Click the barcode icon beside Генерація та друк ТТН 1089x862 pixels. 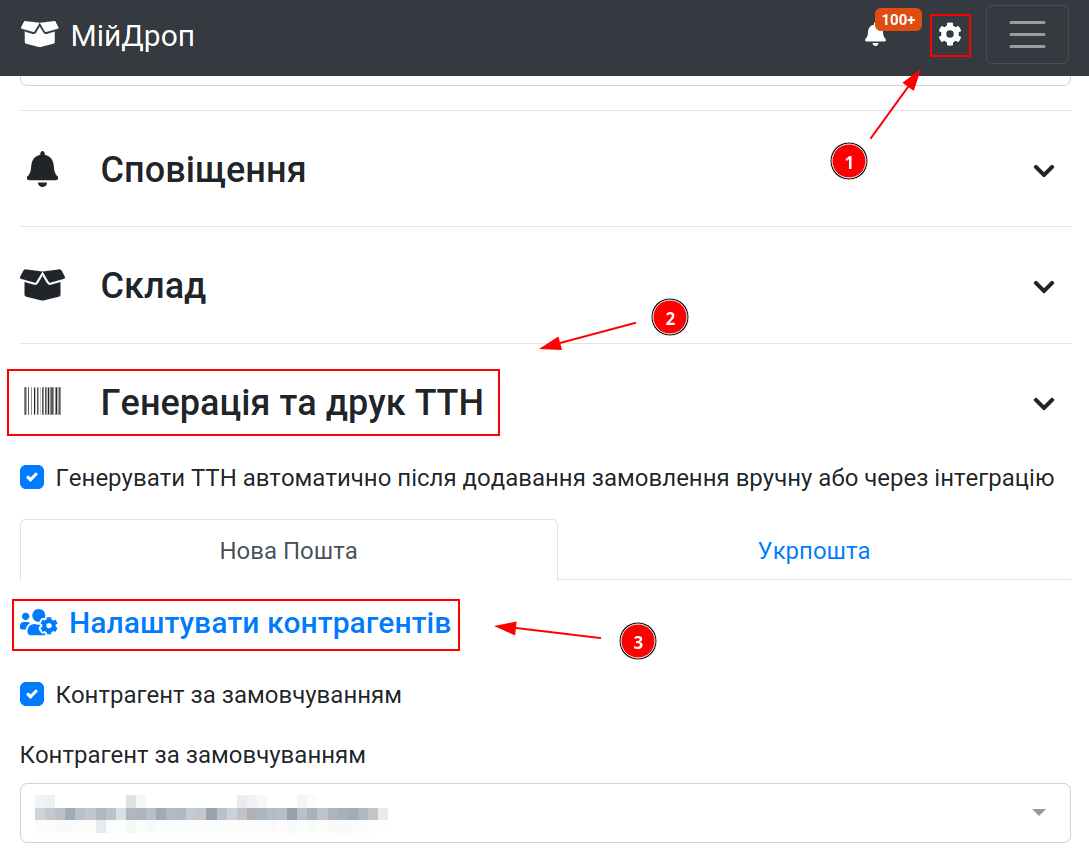pyautogui.click(x=42, y=401)
